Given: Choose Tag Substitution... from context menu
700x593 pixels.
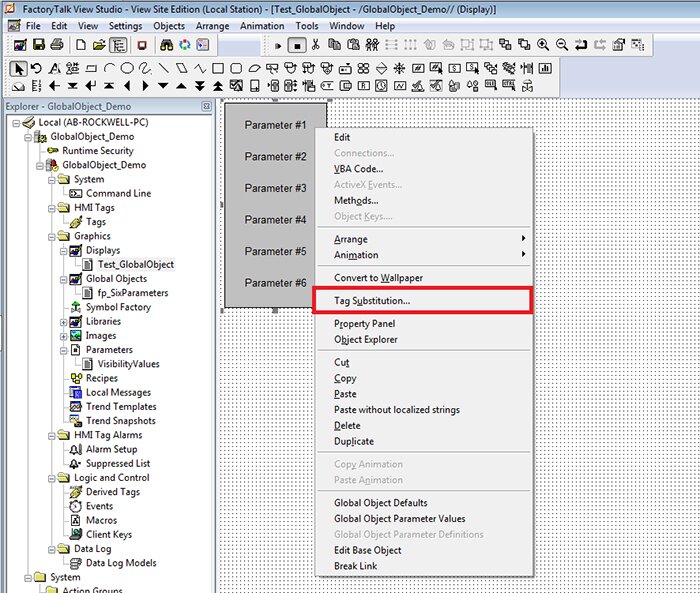Looking at the screenshot, I should point(423,301).
